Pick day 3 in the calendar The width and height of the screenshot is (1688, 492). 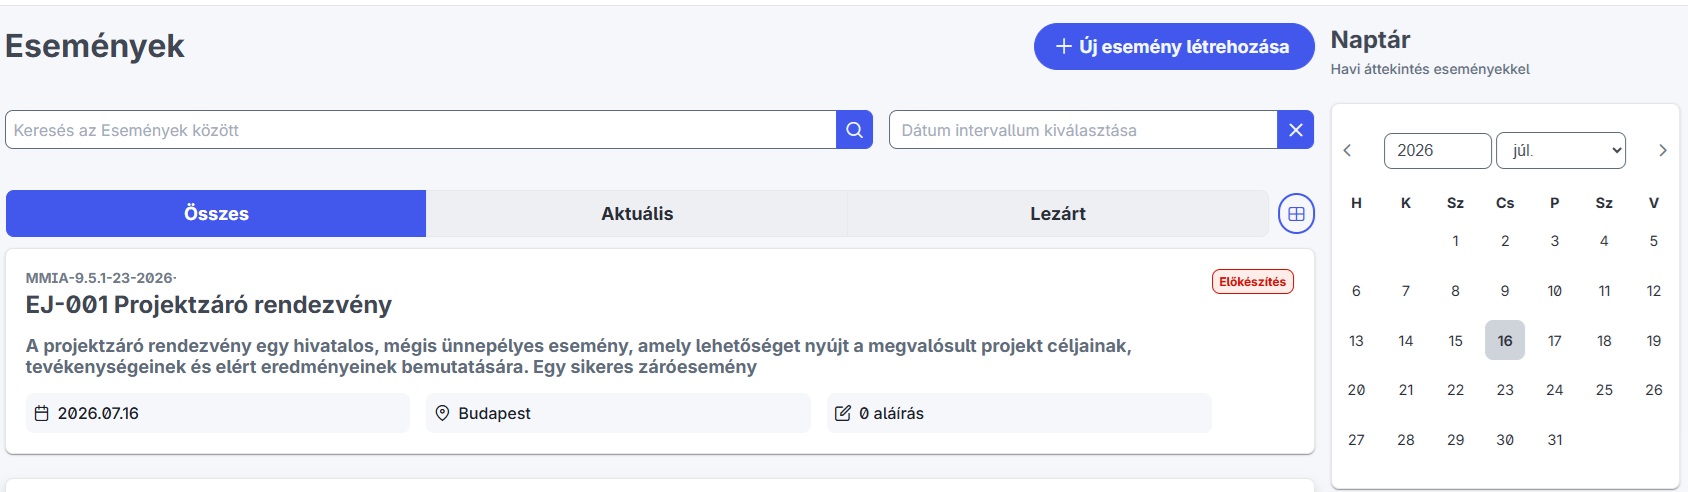(1555, 241)
